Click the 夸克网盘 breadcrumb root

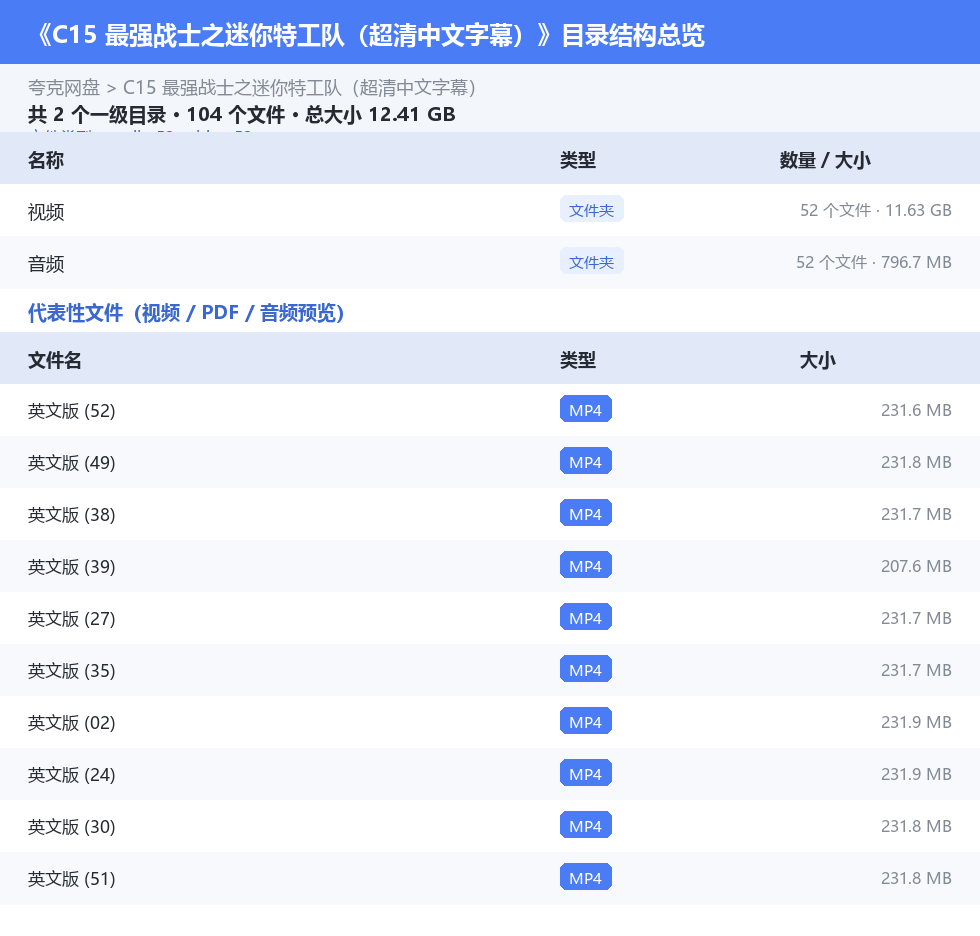[x=64, y=87]
